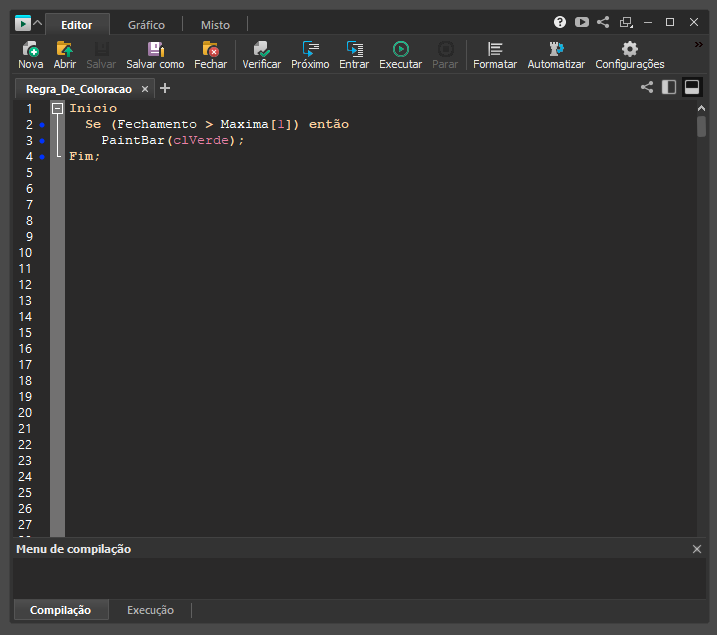Screen dimensions: 717x635
Task: Click line number 10 in the gutter
Action: tap(25, 253)
